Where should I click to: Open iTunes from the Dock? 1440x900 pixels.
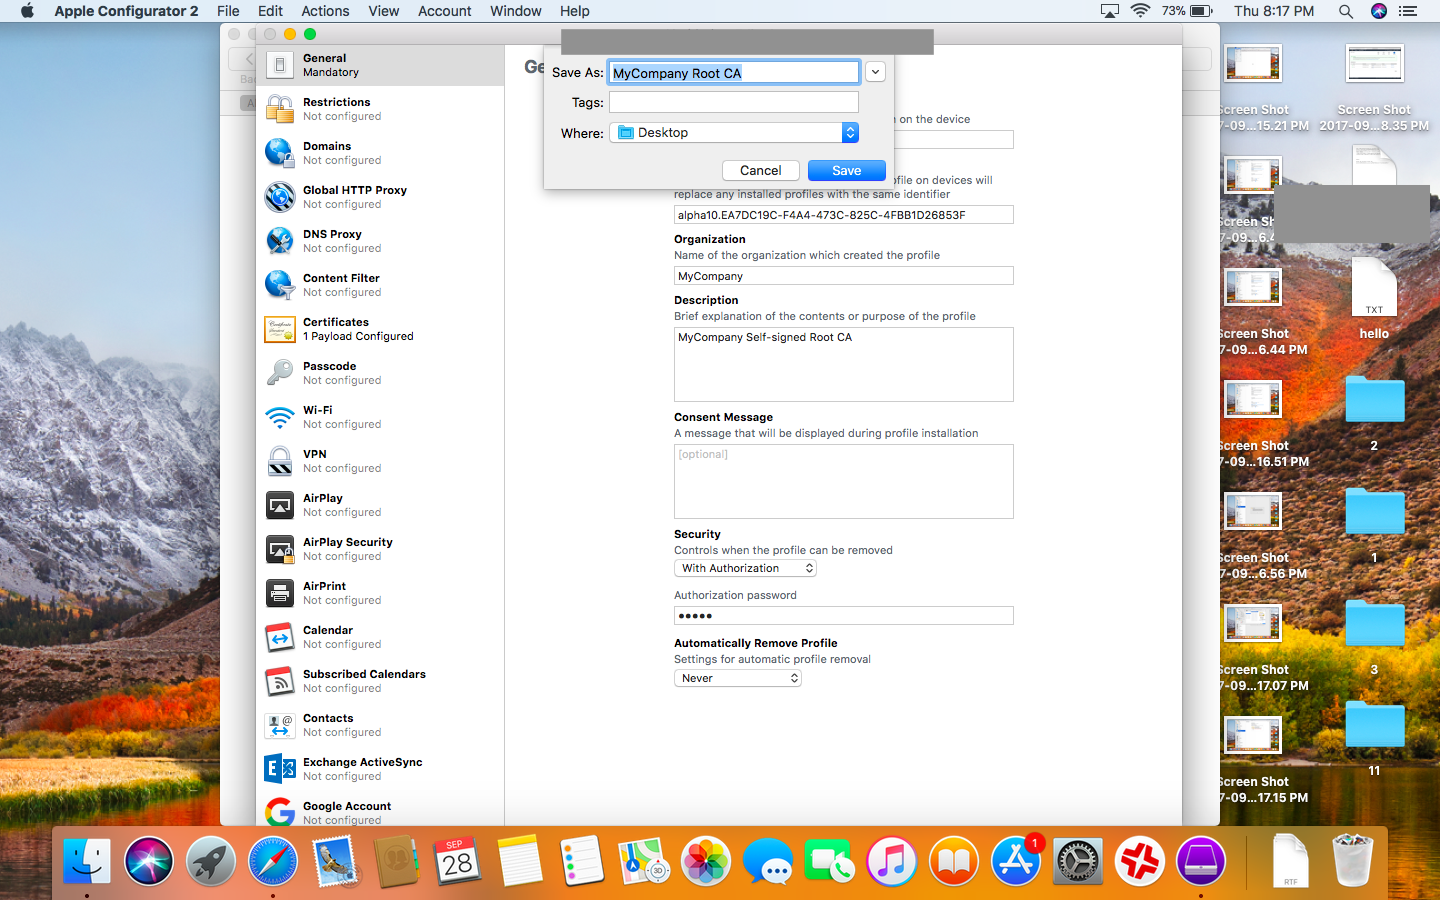pos(892,861)
